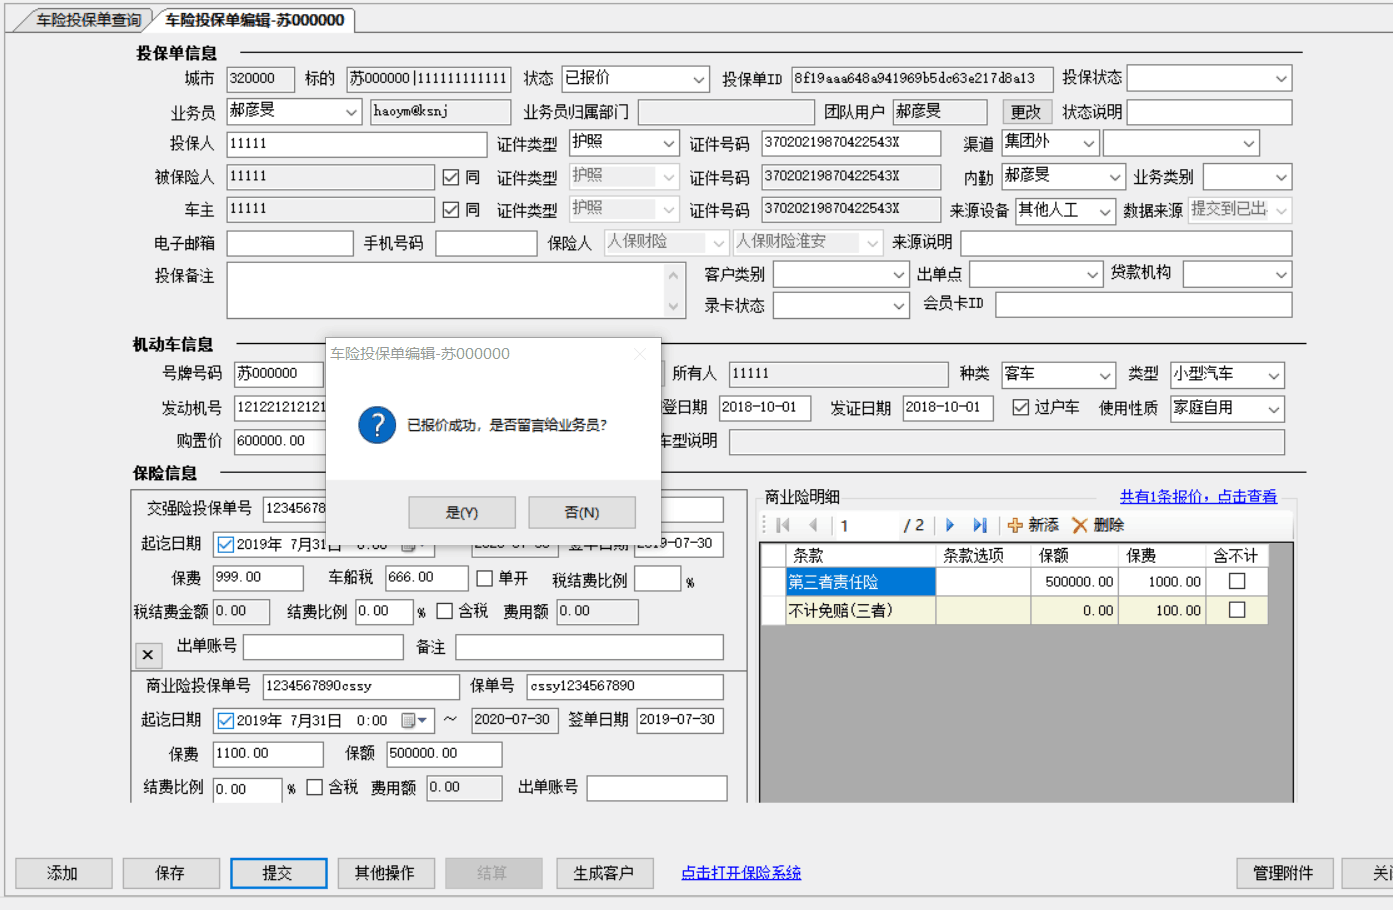The height and width of the screenshot is (910, 1393).
Task: Open the 渠道 dropdown showing 集团外
Action: click(1088, 144)
